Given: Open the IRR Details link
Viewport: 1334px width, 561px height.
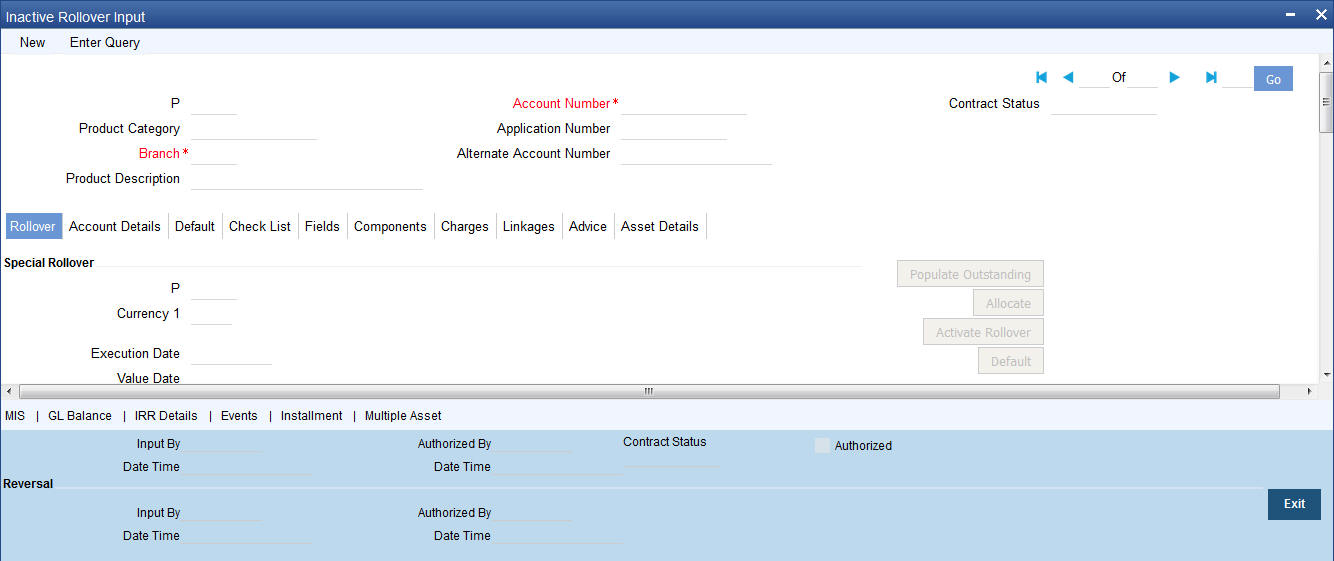Looking at the screenshot, I should 166,415.
